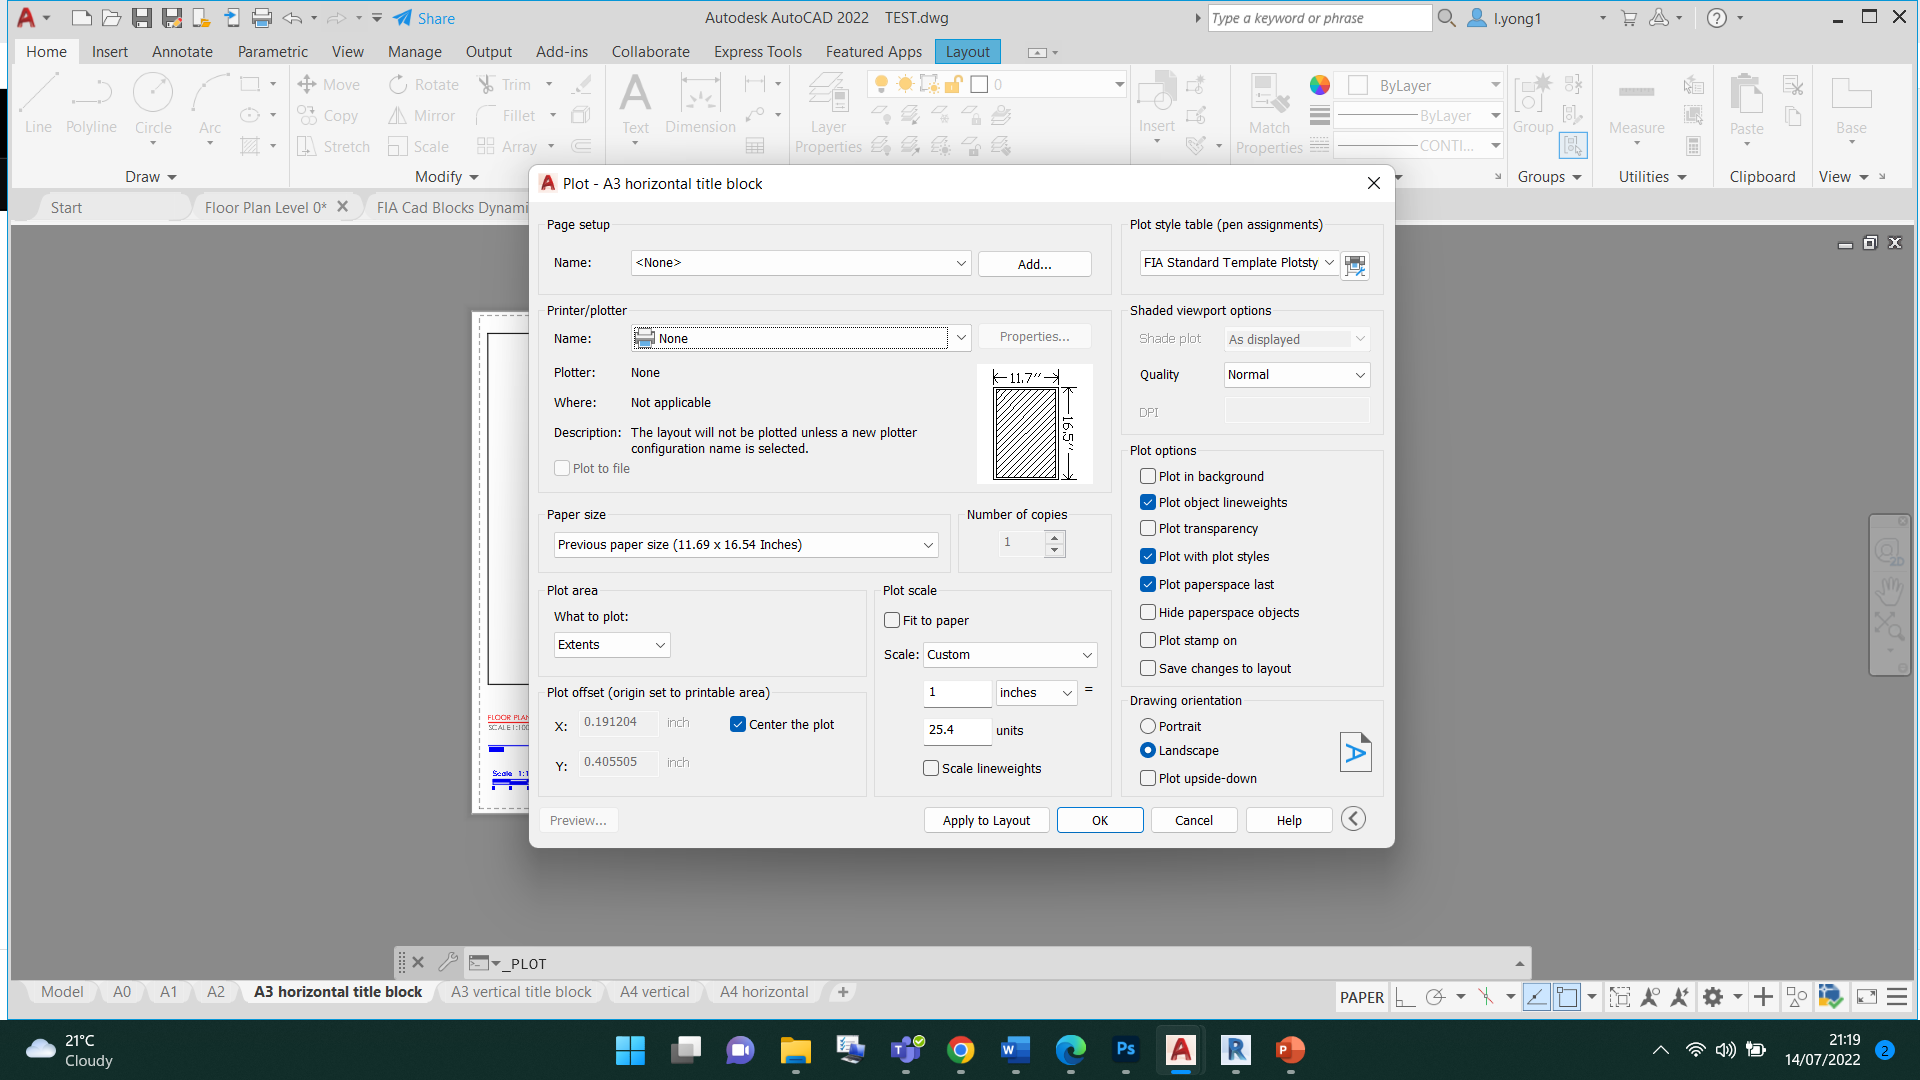This screenshot has width=1920, height=1080.
Task: Open the Quality Normal dropdown
Action: point(1297,375)
